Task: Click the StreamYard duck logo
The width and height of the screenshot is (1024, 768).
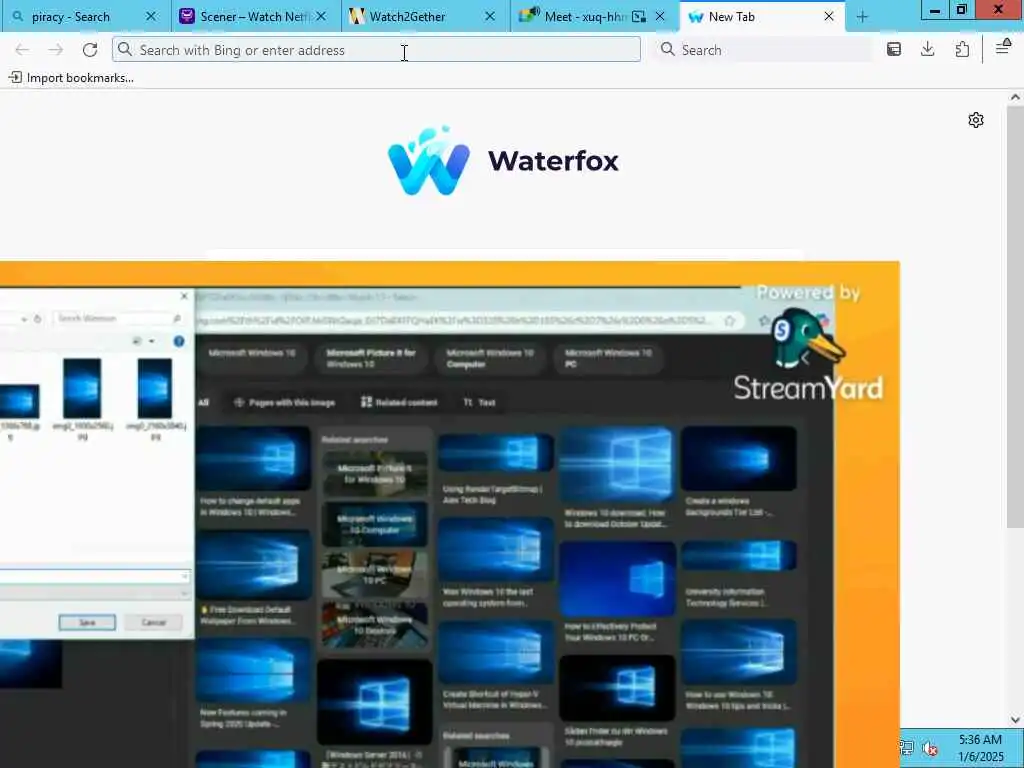Action: pos(807,340)
